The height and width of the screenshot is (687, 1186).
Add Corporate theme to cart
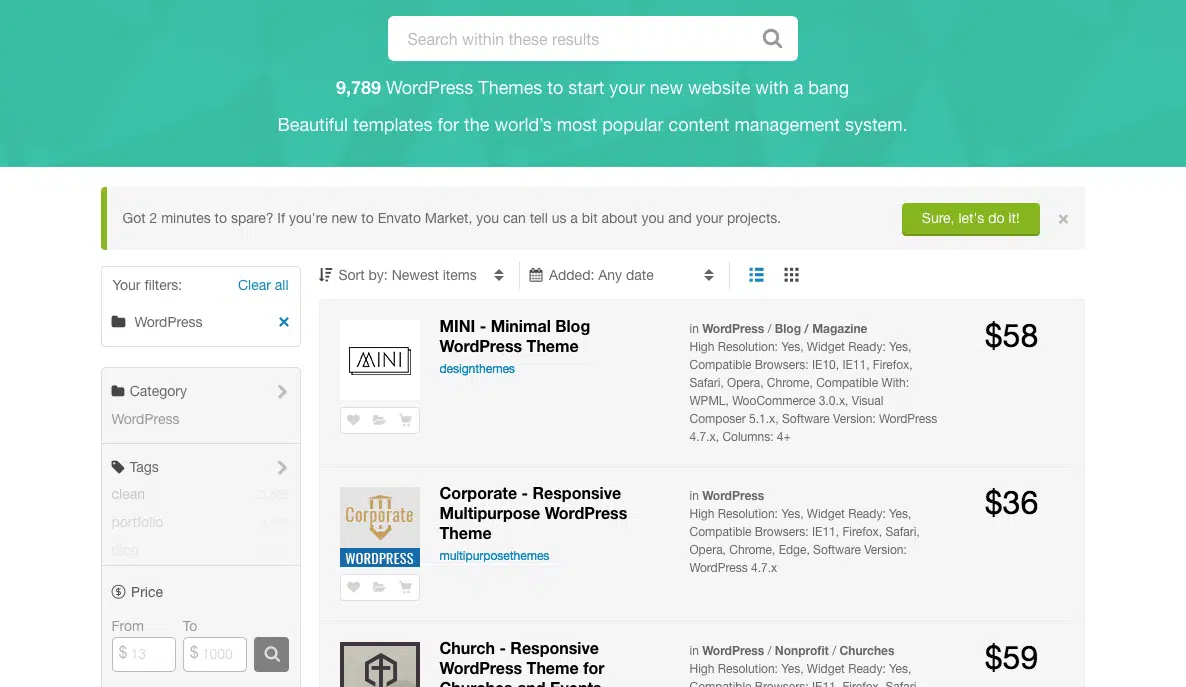[405, 588]
